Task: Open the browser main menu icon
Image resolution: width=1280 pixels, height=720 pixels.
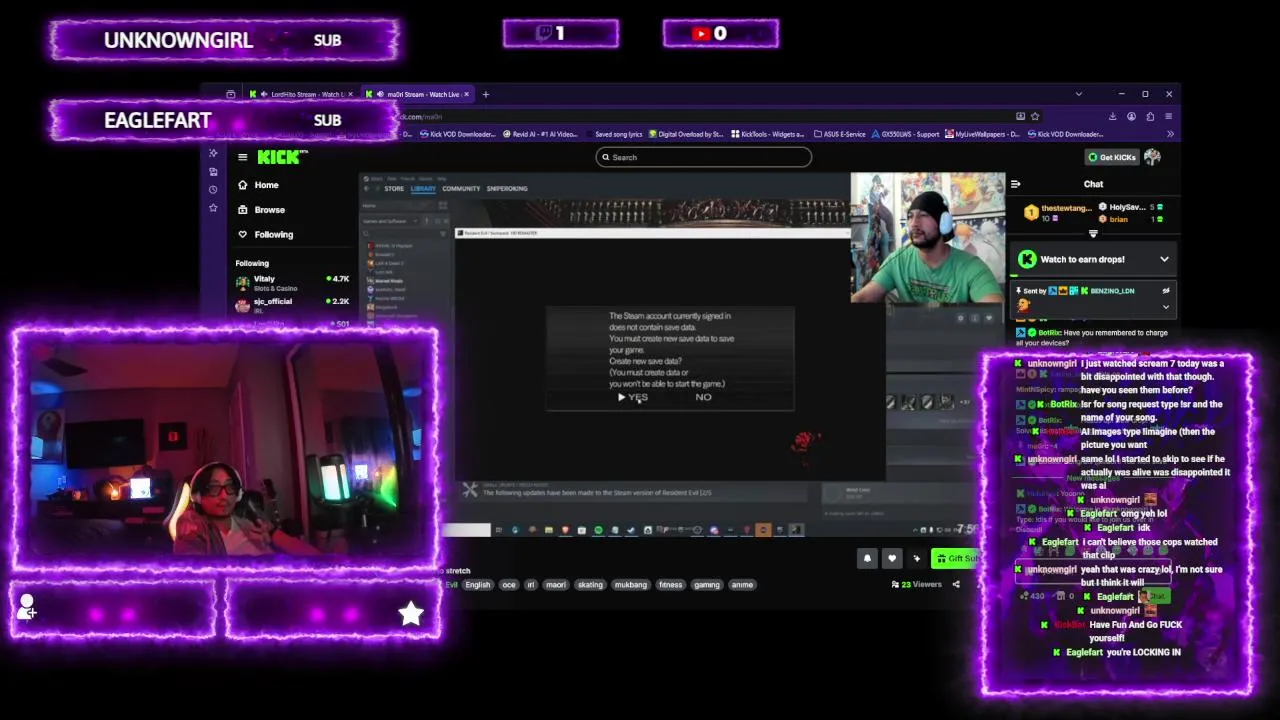Action: tap(1168, 116)
